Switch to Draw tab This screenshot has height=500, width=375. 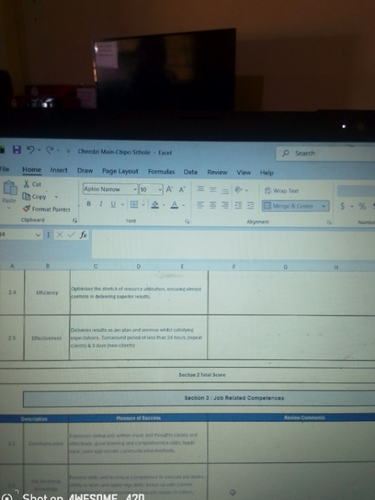click(85, 171)
